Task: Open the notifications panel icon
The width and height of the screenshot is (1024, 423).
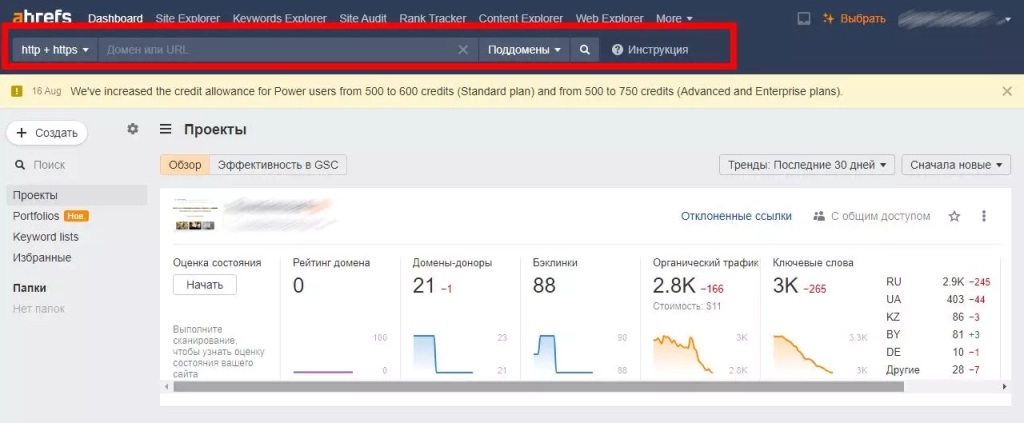Action: point(804,18)
